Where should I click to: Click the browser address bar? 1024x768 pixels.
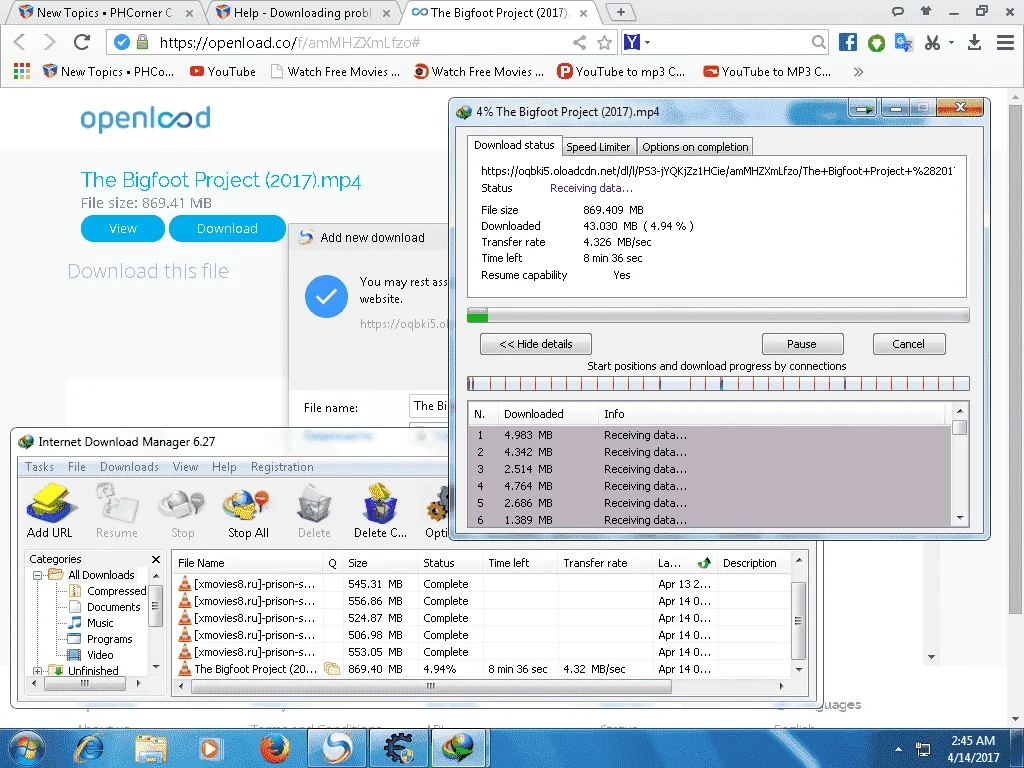[362, 43]
